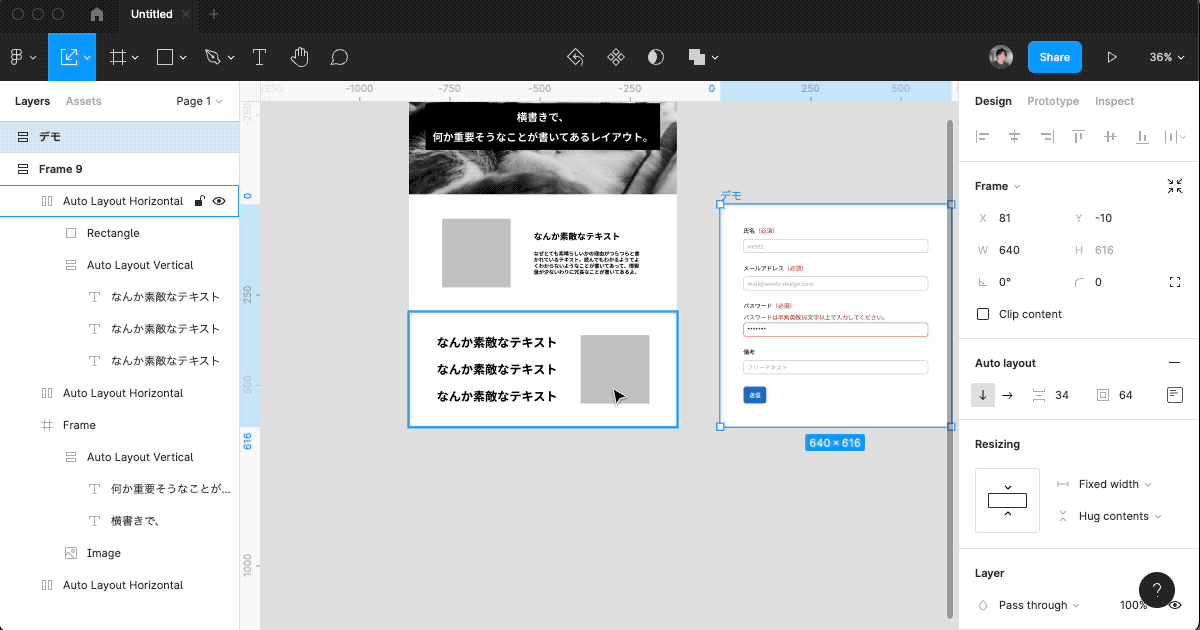Click the X position input field
The height and width of the screenshot is (630, 1200).
click(1020, 218)
